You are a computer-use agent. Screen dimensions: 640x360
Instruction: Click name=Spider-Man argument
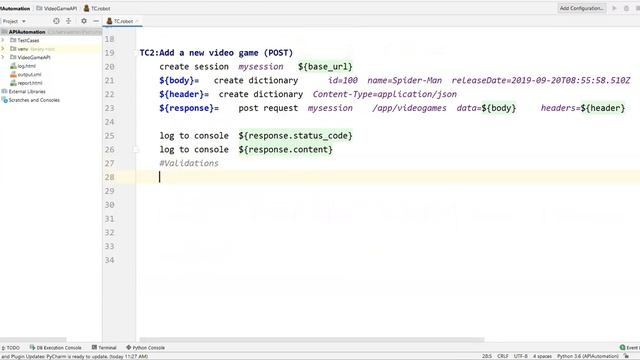tap(404, 80)
